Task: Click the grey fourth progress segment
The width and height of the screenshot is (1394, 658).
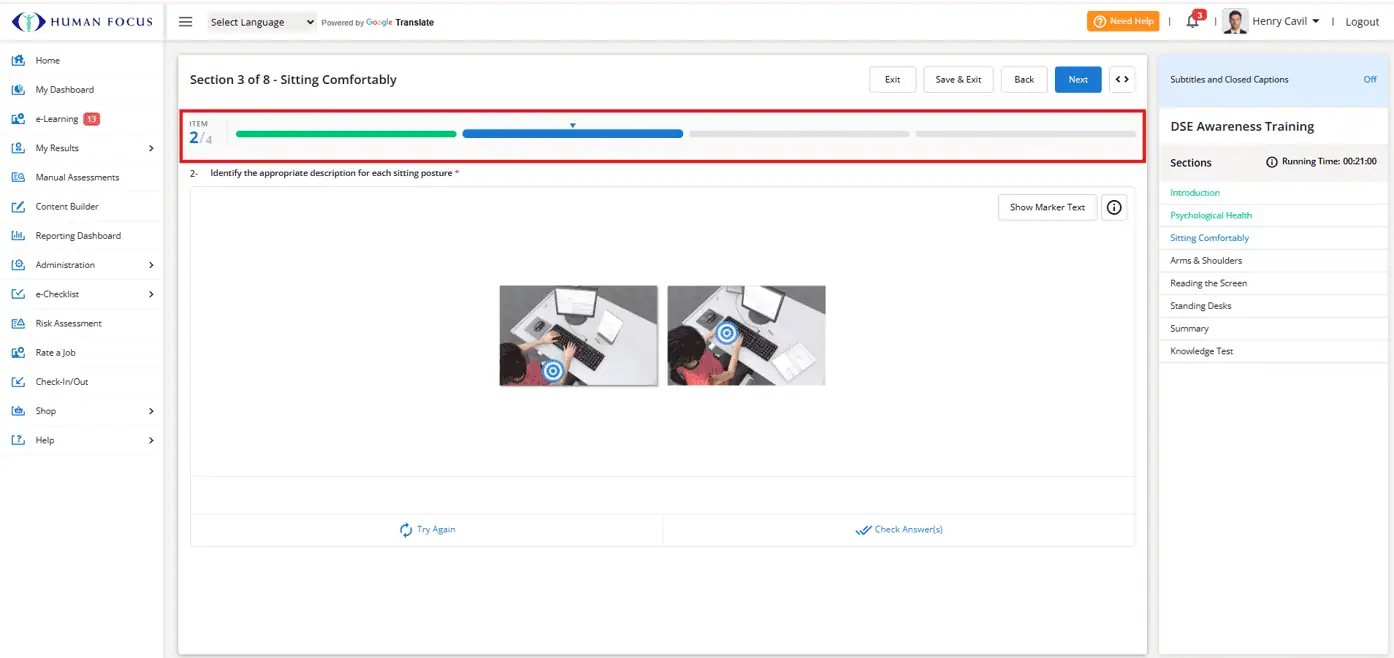Action: tap(1025, 134)
